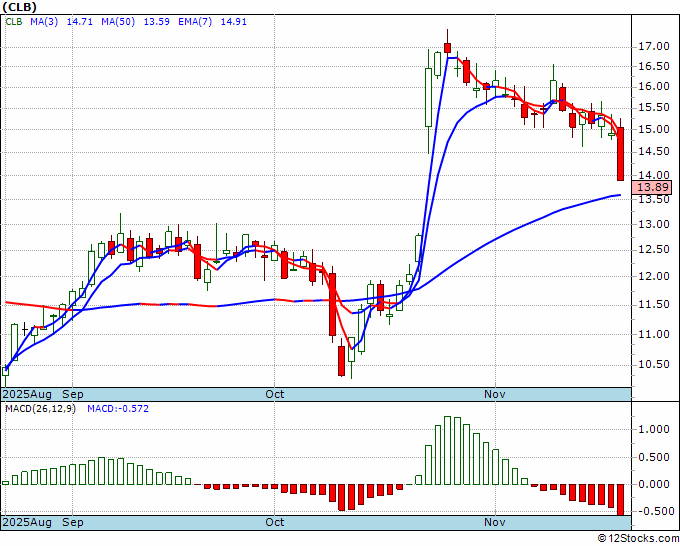680x546 pixels.
Task: Click the 14.00 price axis label
Action: click(654, 175)
